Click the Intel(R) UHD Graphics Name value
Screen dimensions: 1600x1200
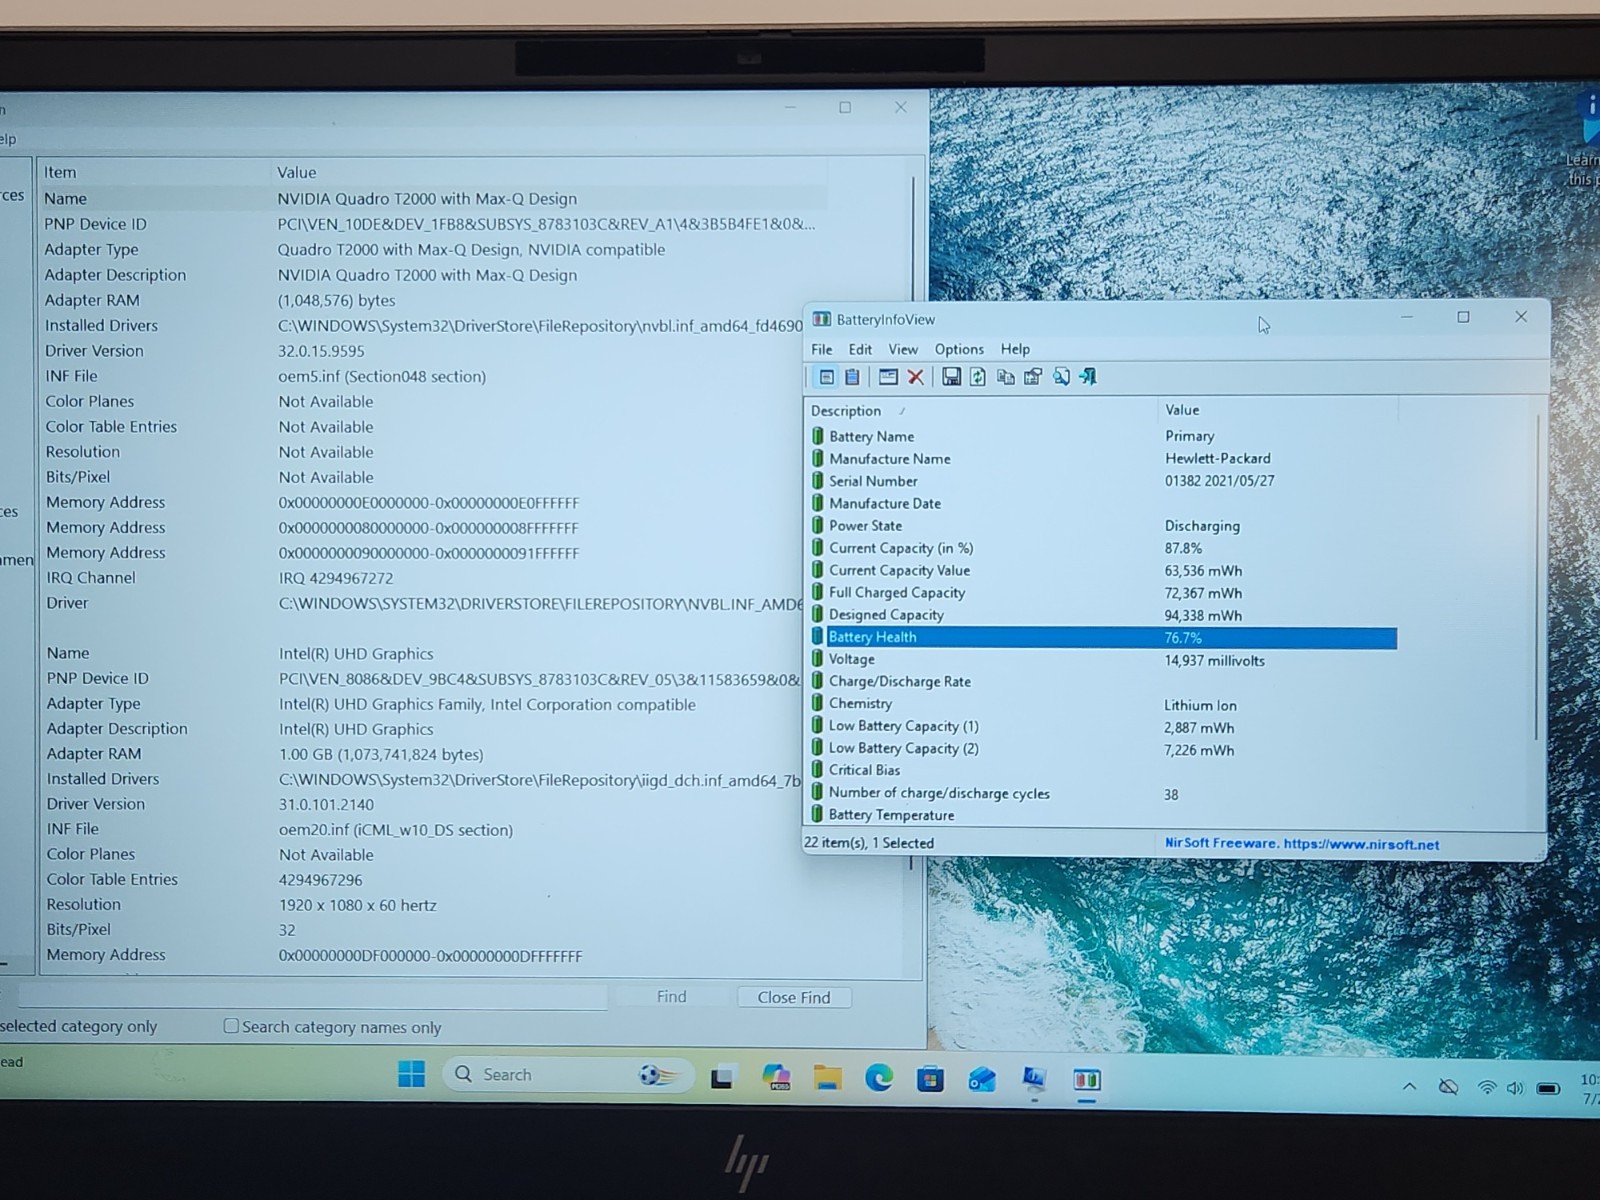(x=356, y=654)
